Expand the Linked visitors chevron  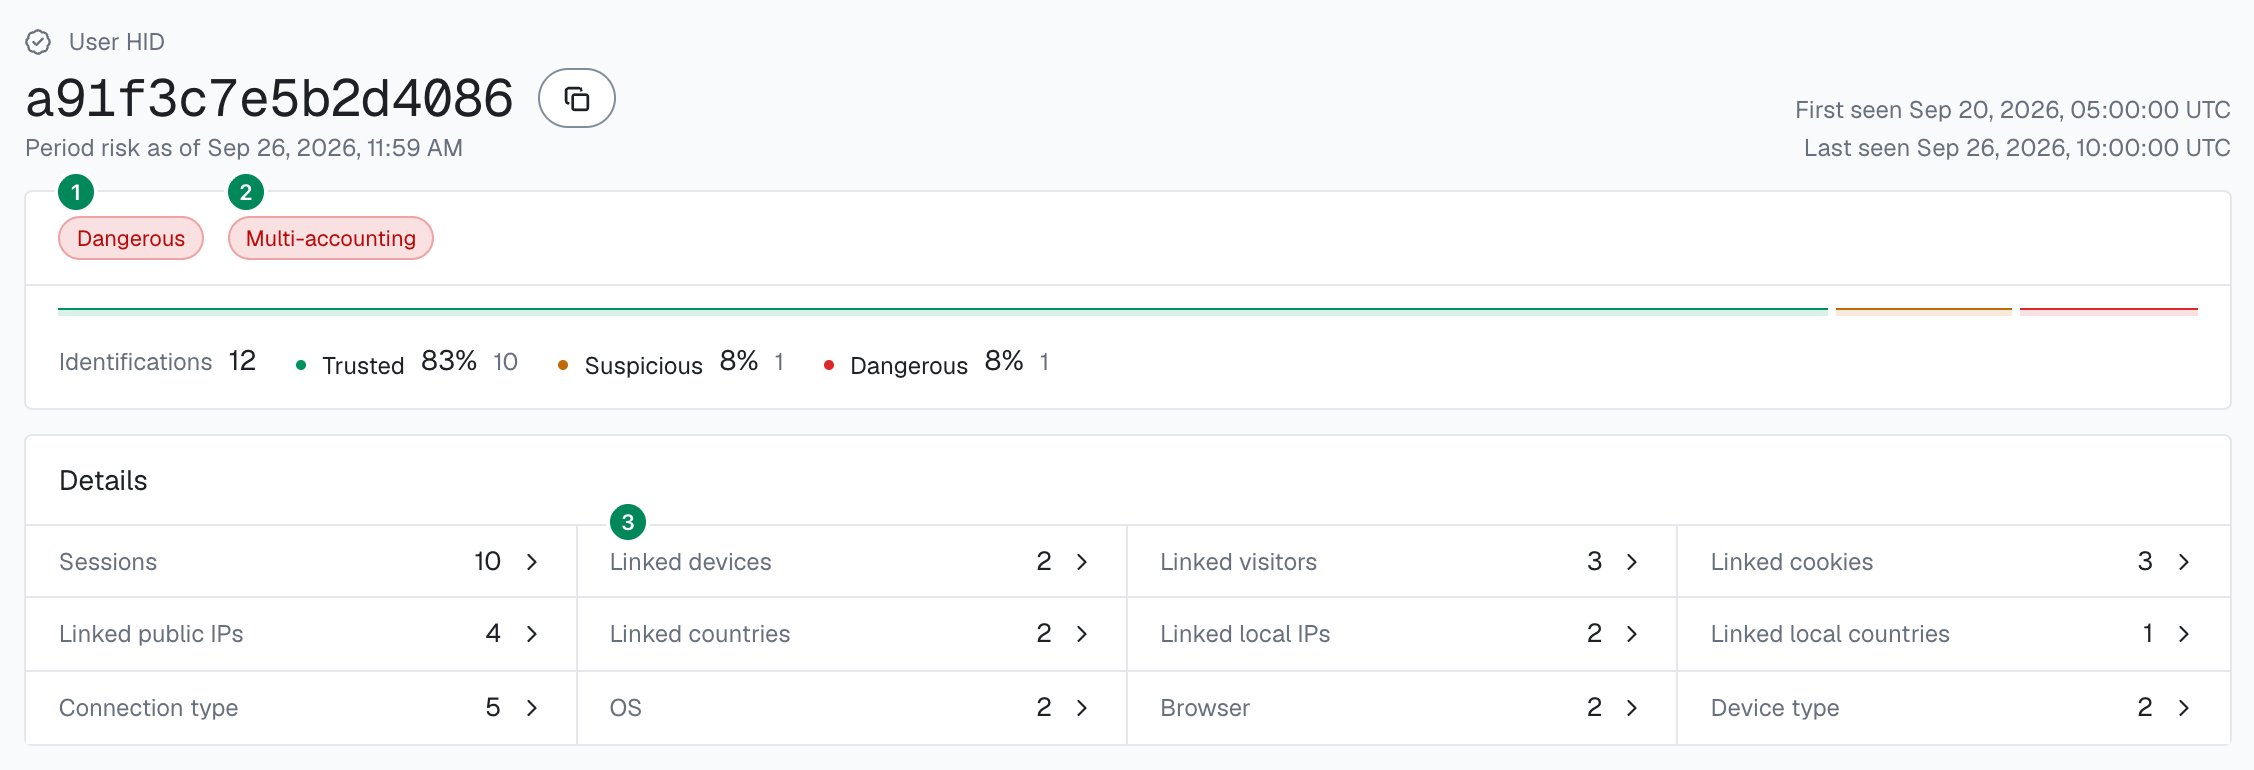1632,562
